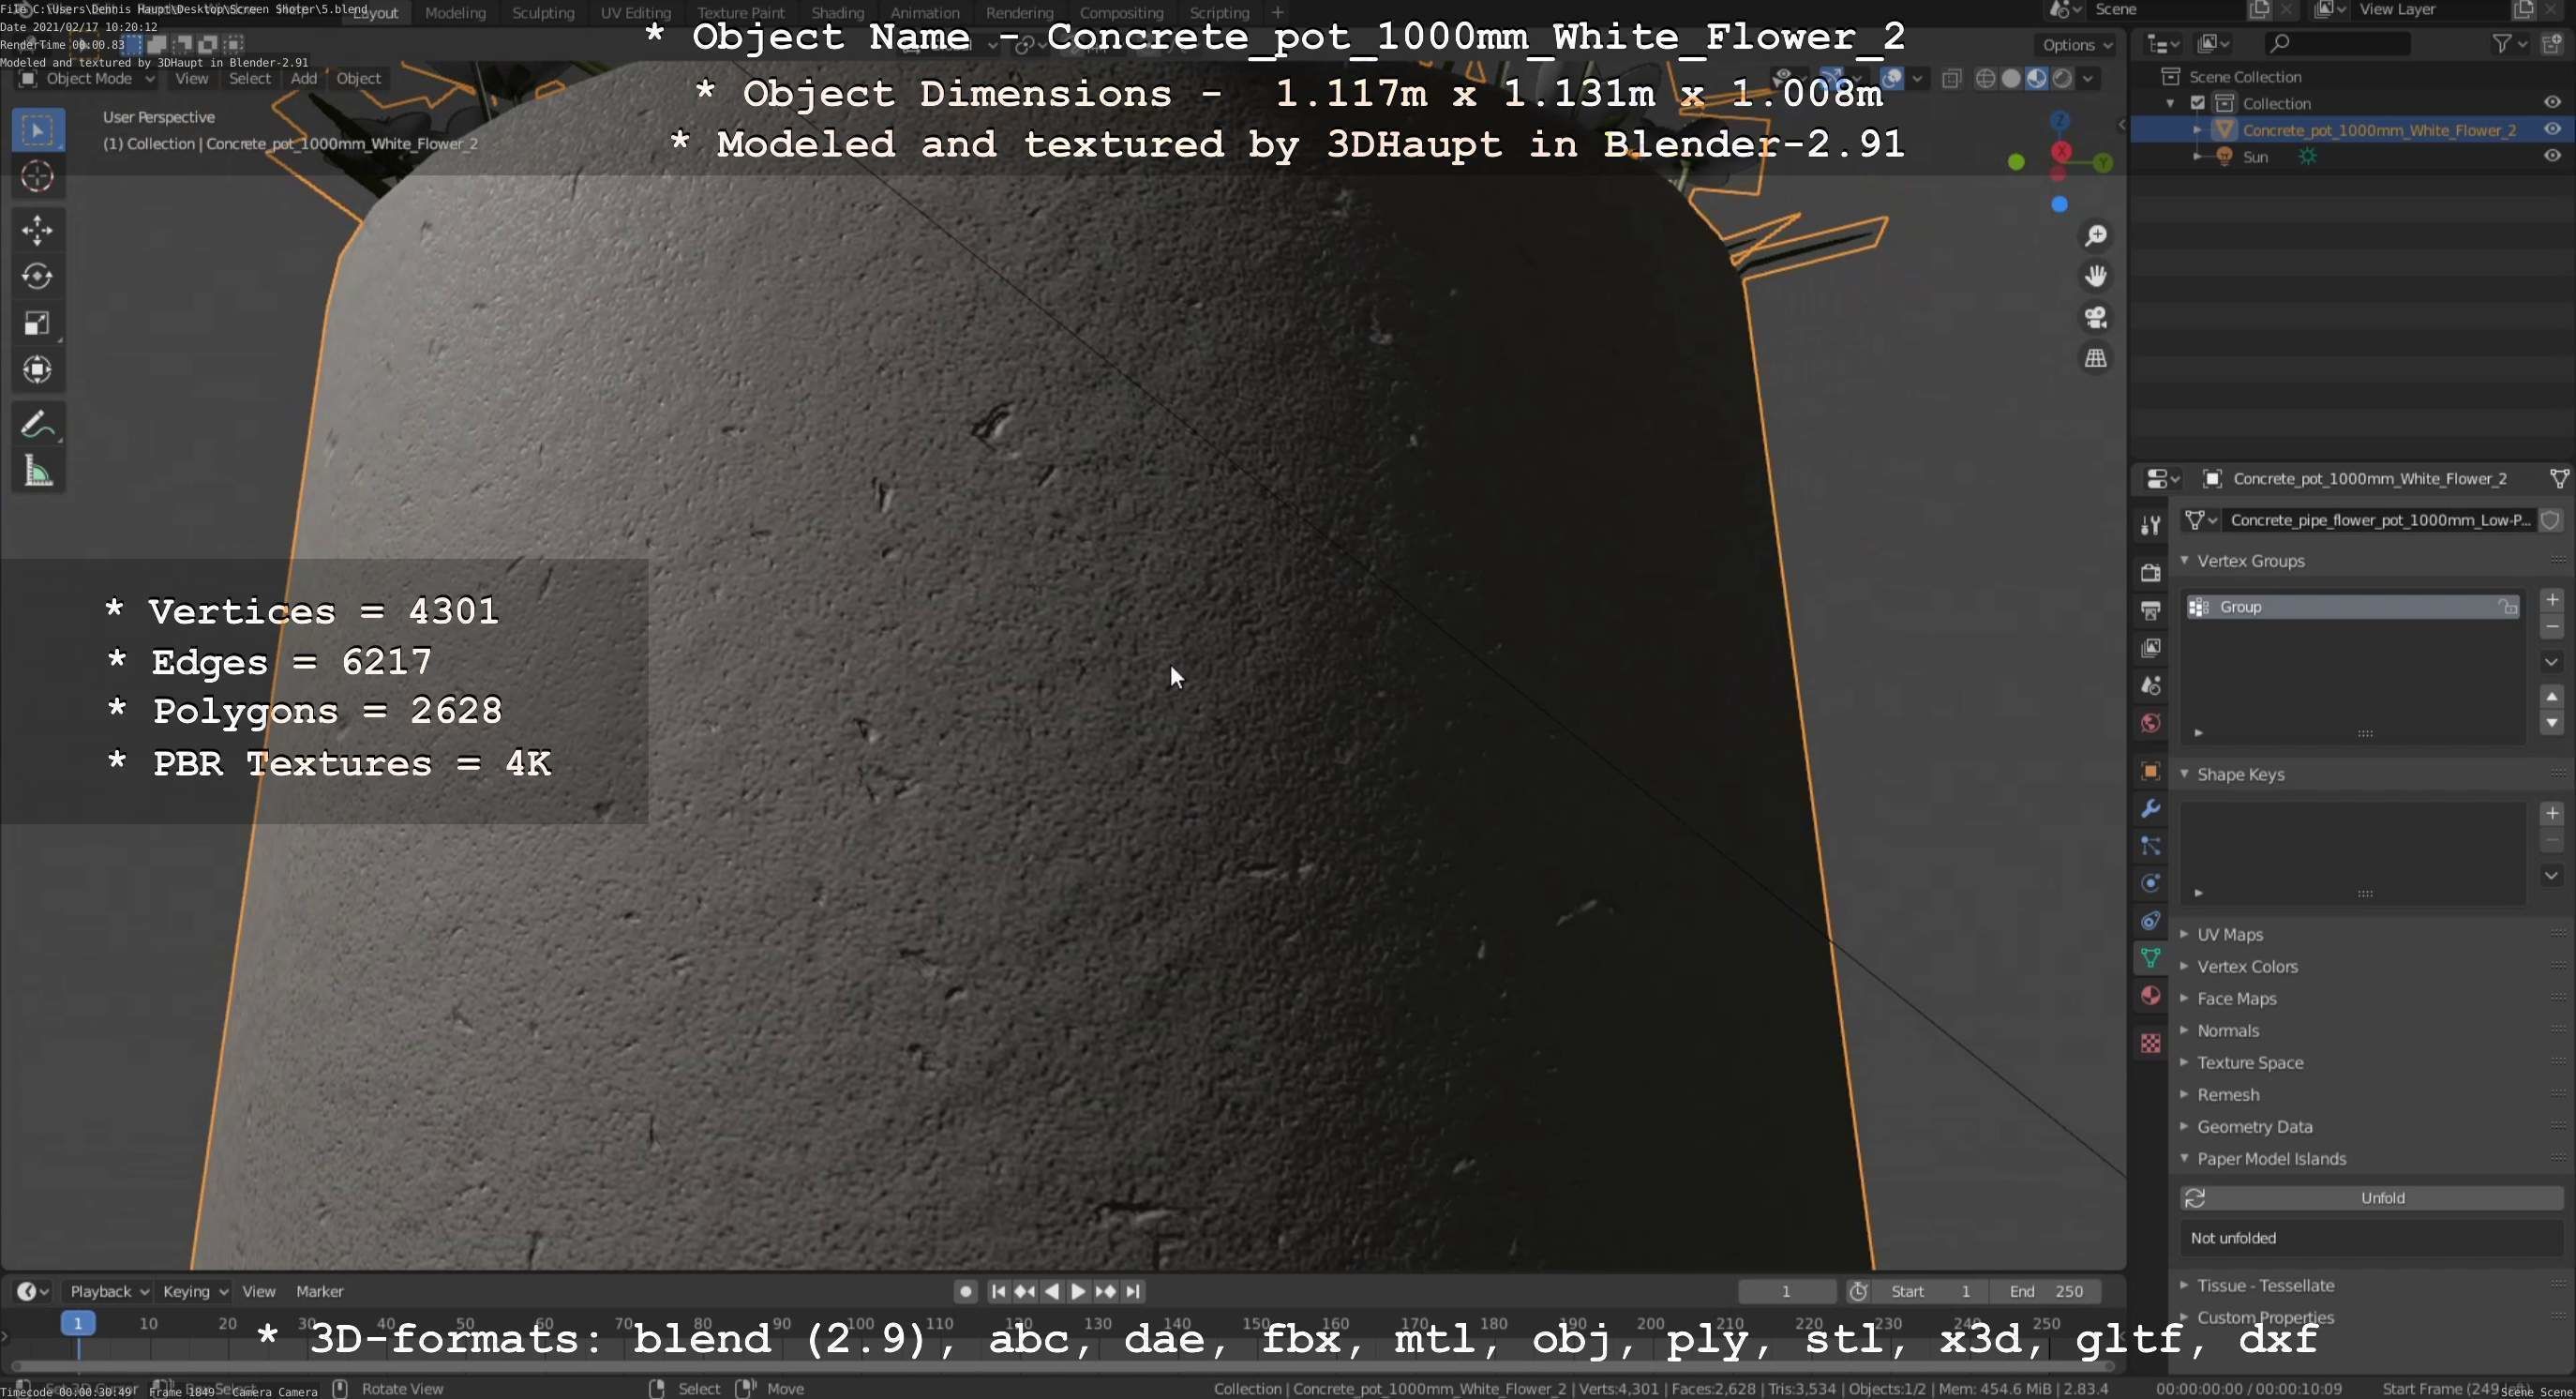The image size is (2576, 1399).
Task: Click the camera view icon
Action: (2095, 318)
